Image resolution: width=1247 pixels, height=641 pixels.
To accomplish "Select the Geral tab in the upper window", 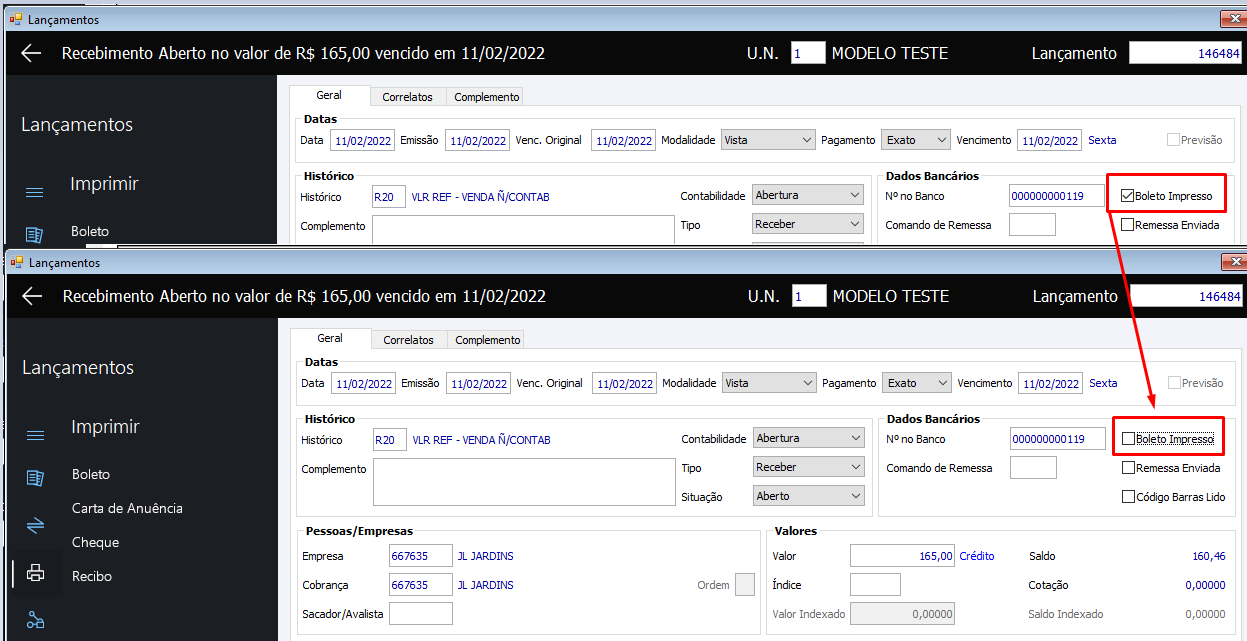I will tap(329, 96).
